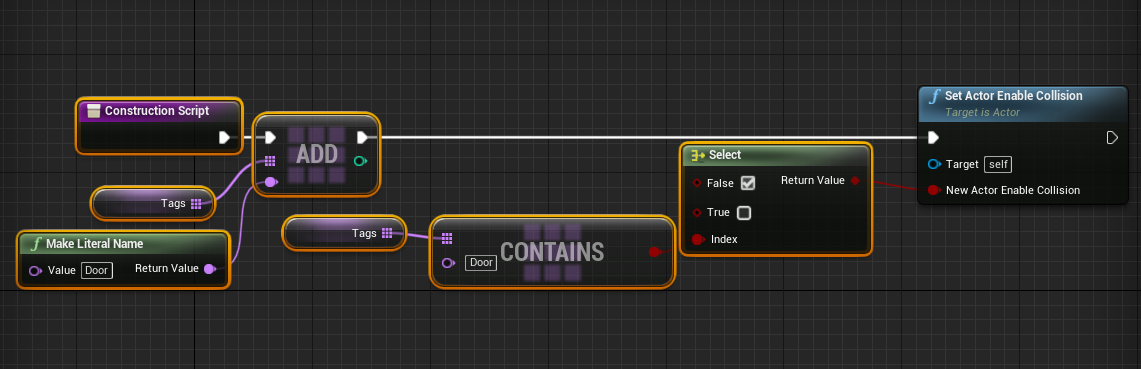Click Return Value label in Select node
Screen dimensions: 1141x369
pyautogui.click(x=813, y=180)
